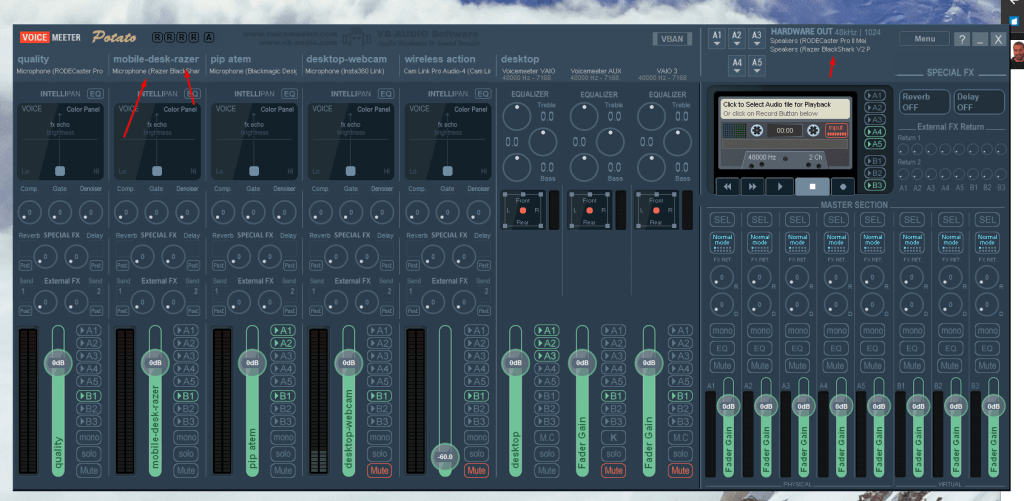Click SEL on master bus A1
This screenshot has width=1024, height=501.
click(722, 219)
